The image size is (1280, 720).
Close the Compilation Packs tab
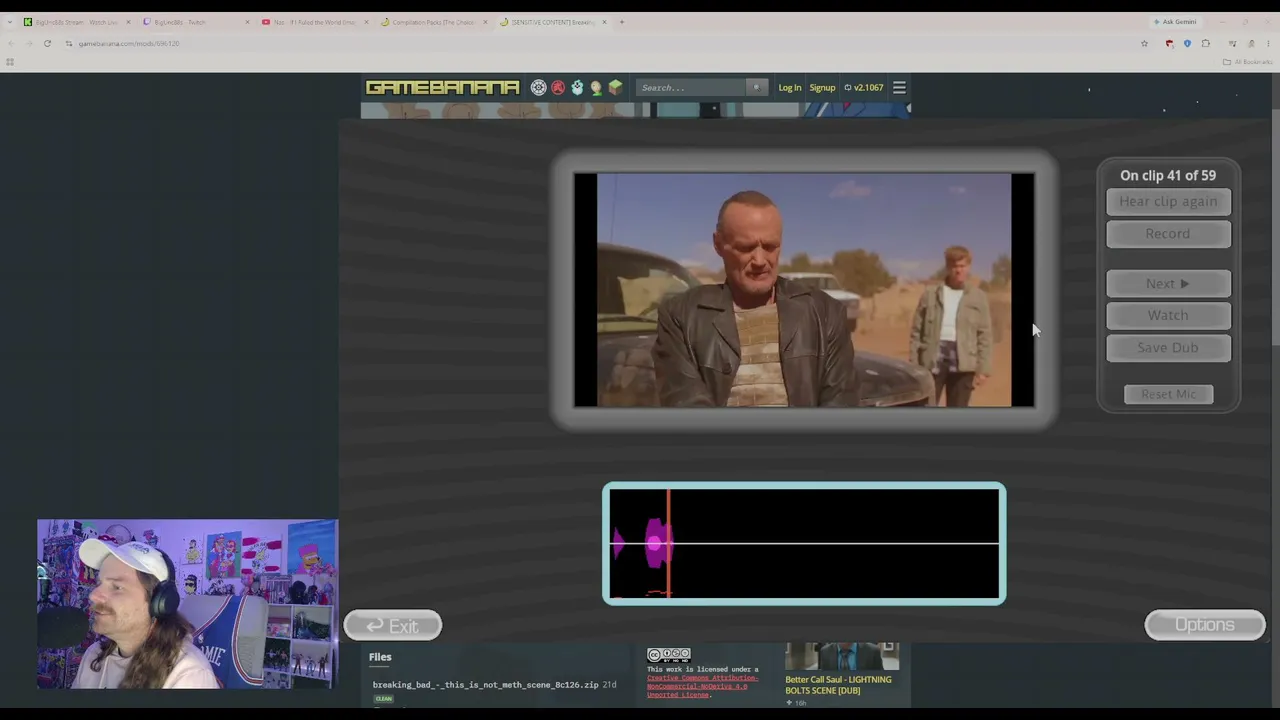(x=485, y=22)
